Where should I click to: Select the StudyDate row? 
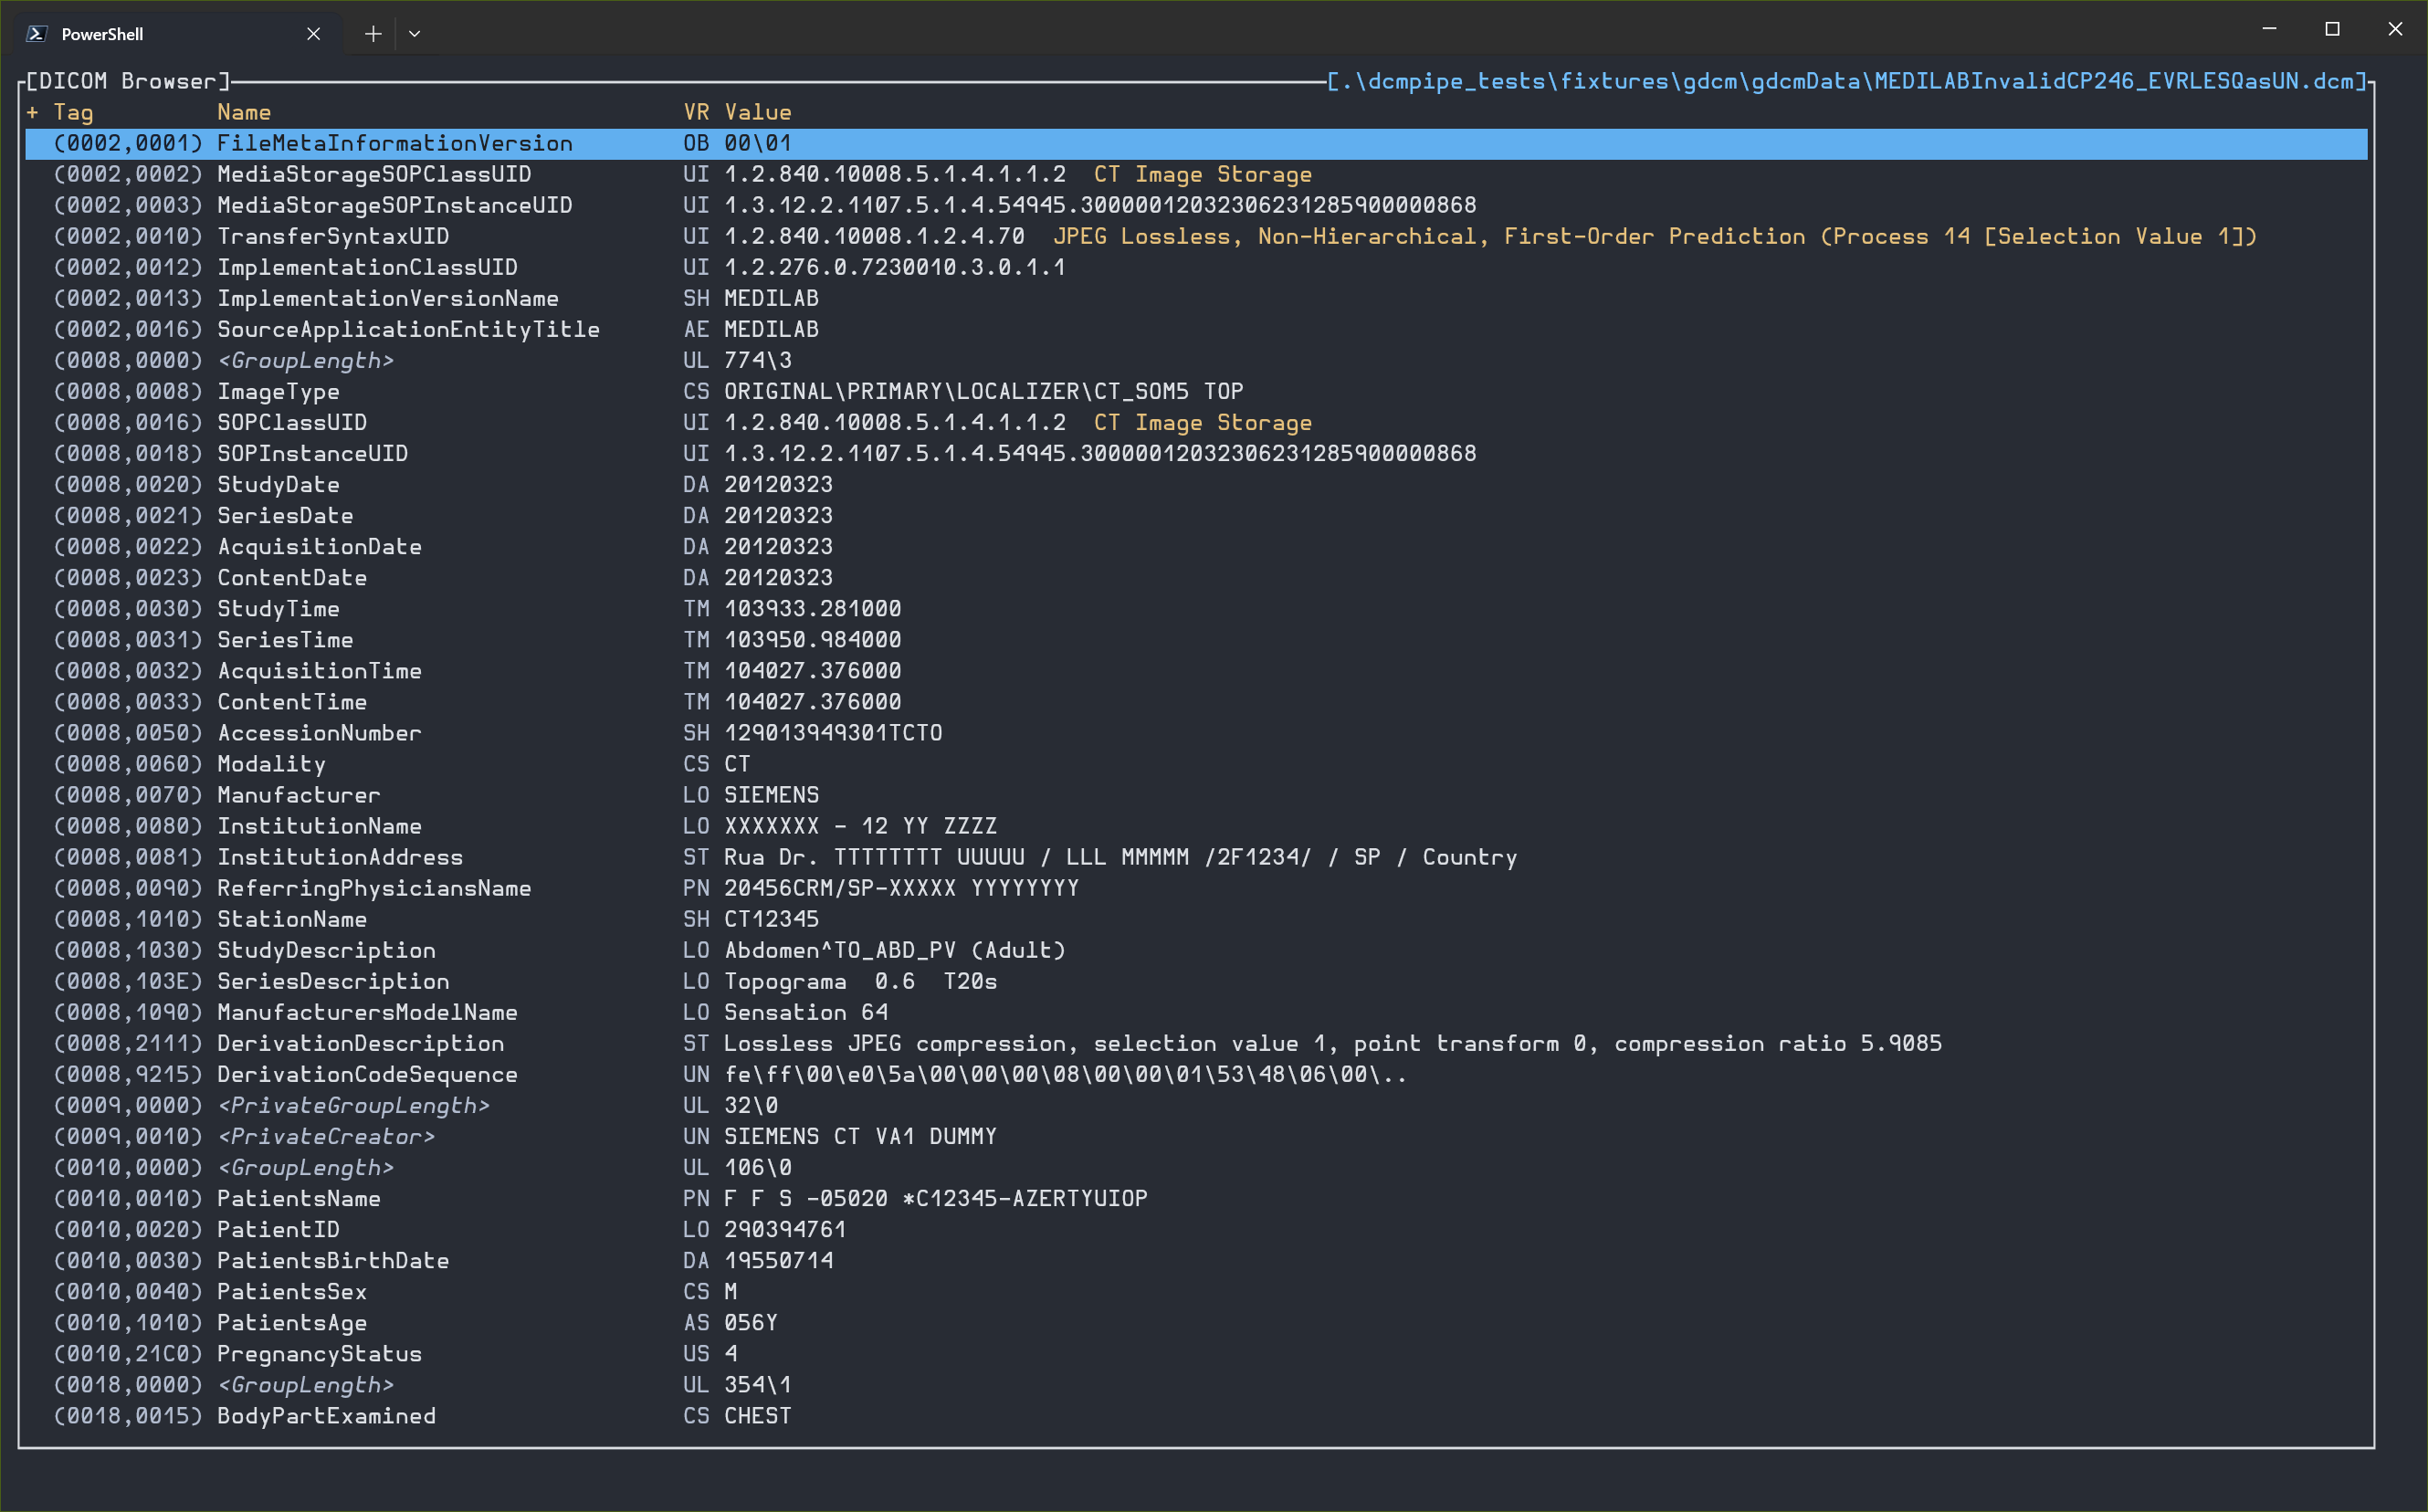(1196, 484)
